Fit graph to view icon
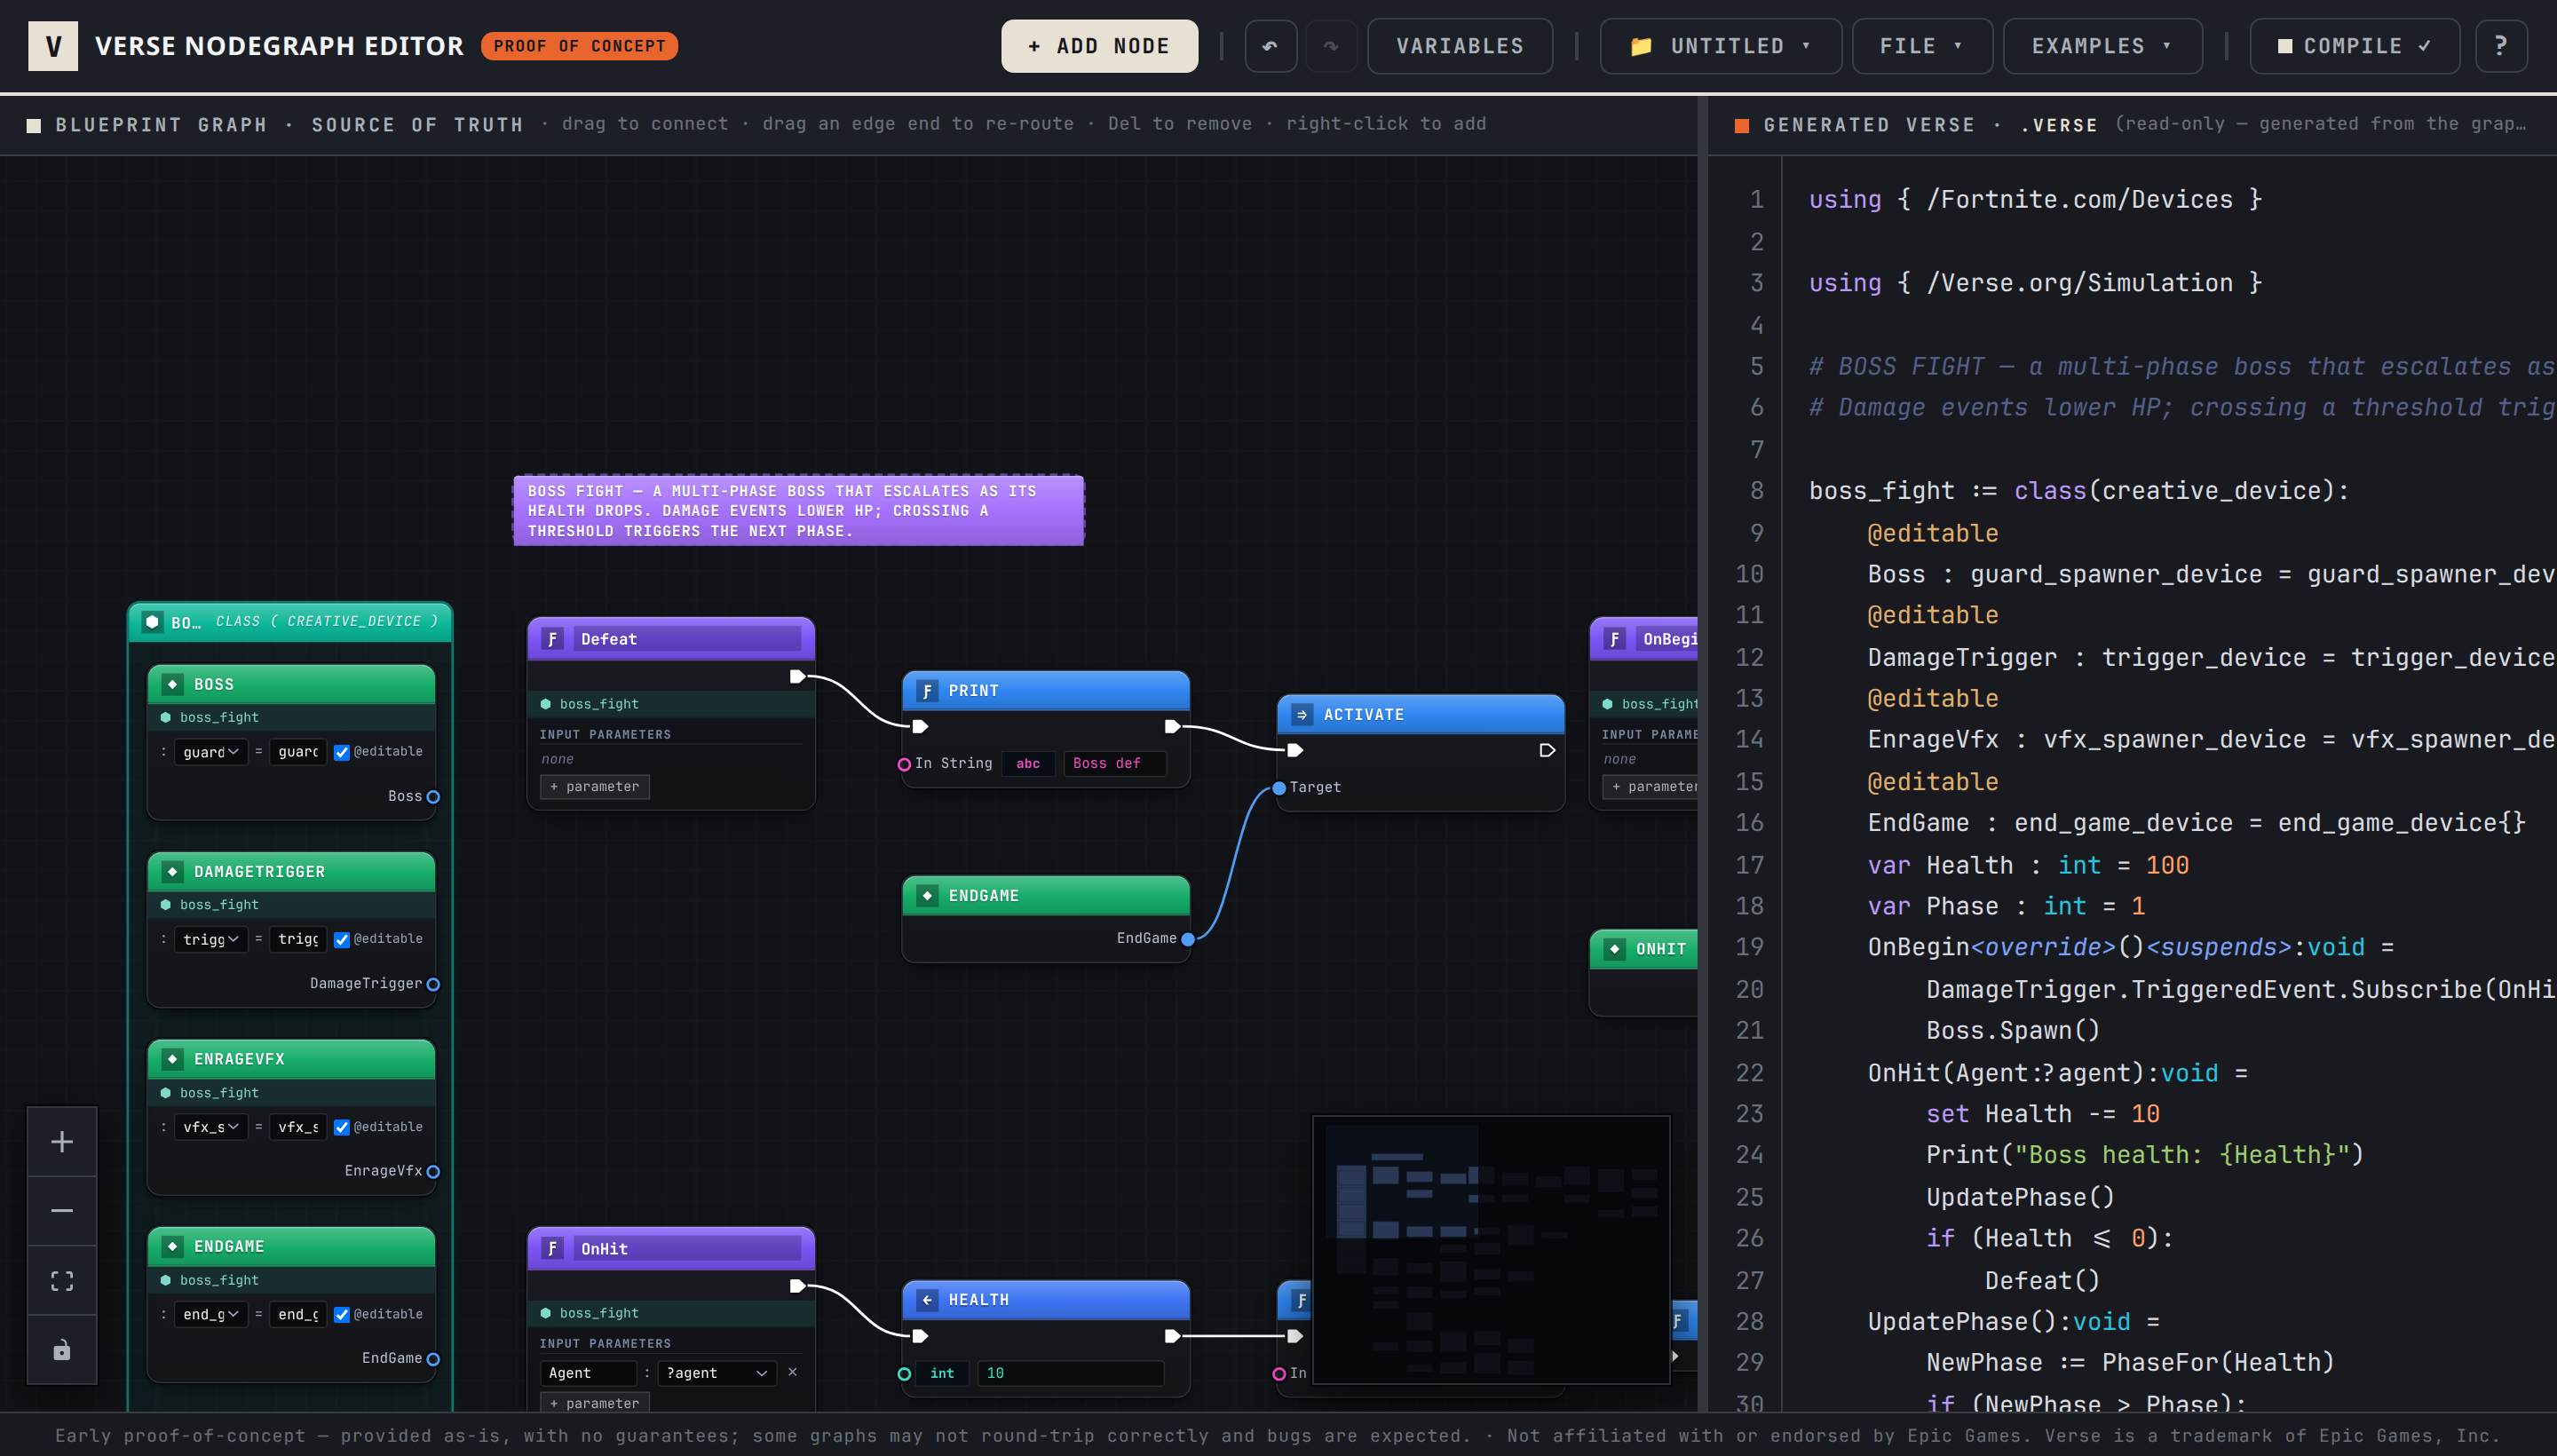 pos(62,1280)
